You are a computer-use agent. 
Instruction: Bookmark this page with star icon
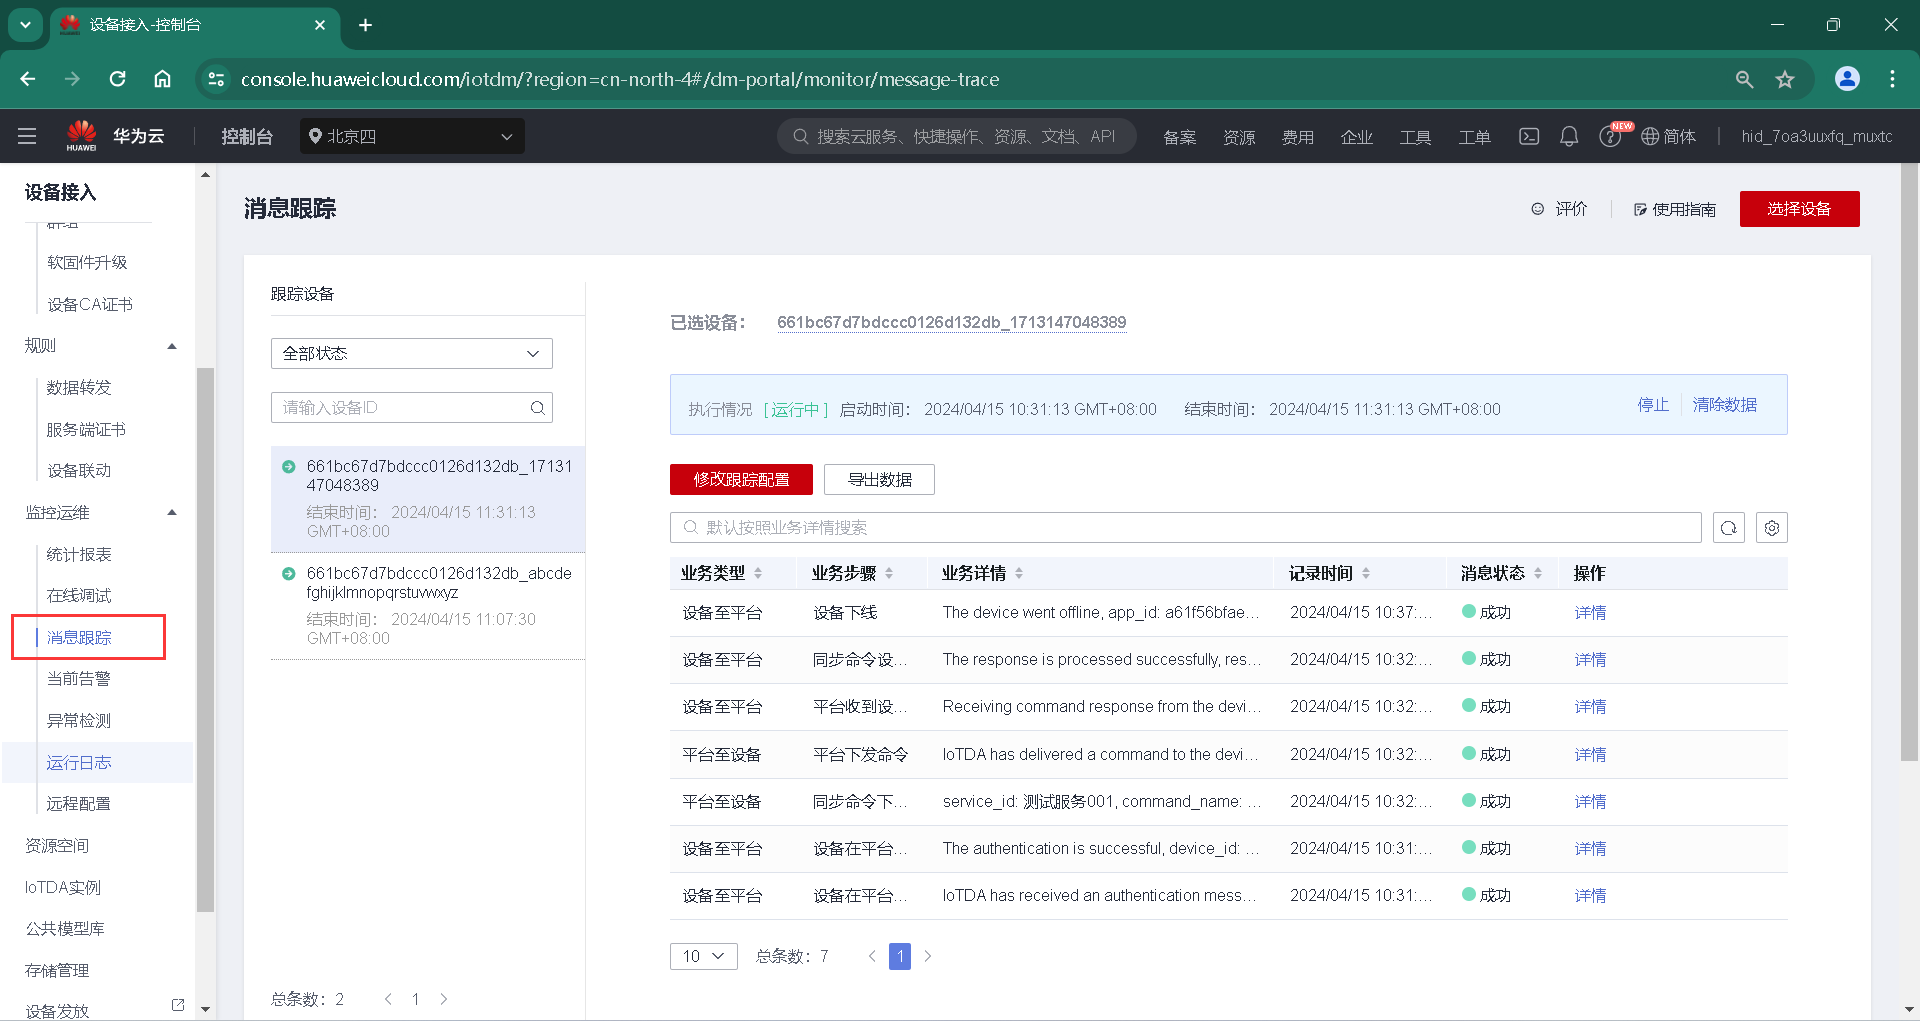coord(1785,79)
